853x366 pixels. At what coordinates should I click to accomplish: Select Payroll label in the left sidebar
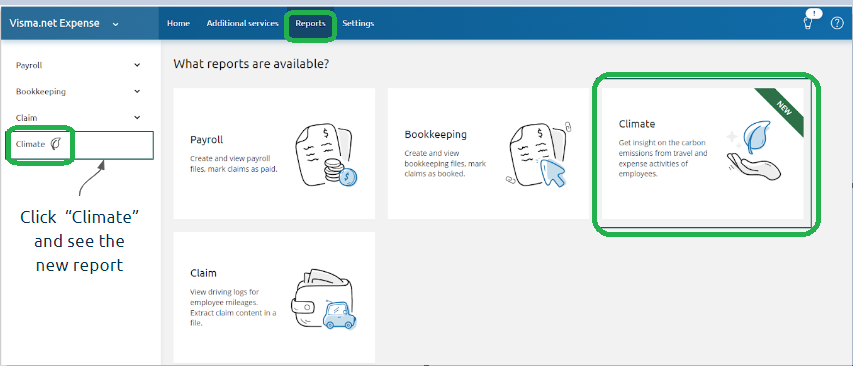pyautogui.click(x=29, y=65)
